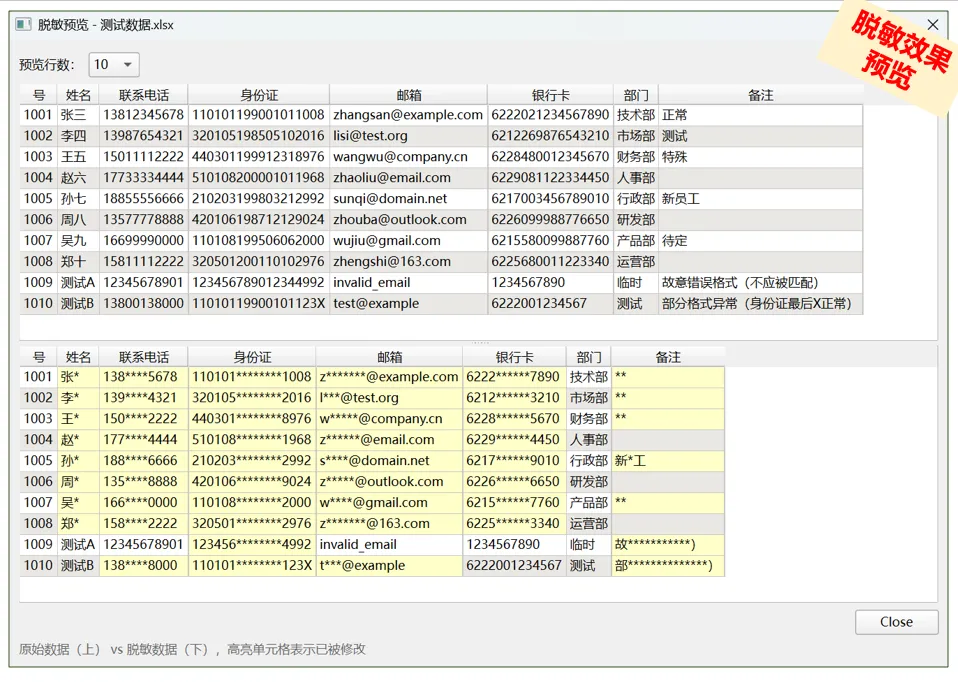
Task: Select masked department cell 研发部
Action: point(589,482)
